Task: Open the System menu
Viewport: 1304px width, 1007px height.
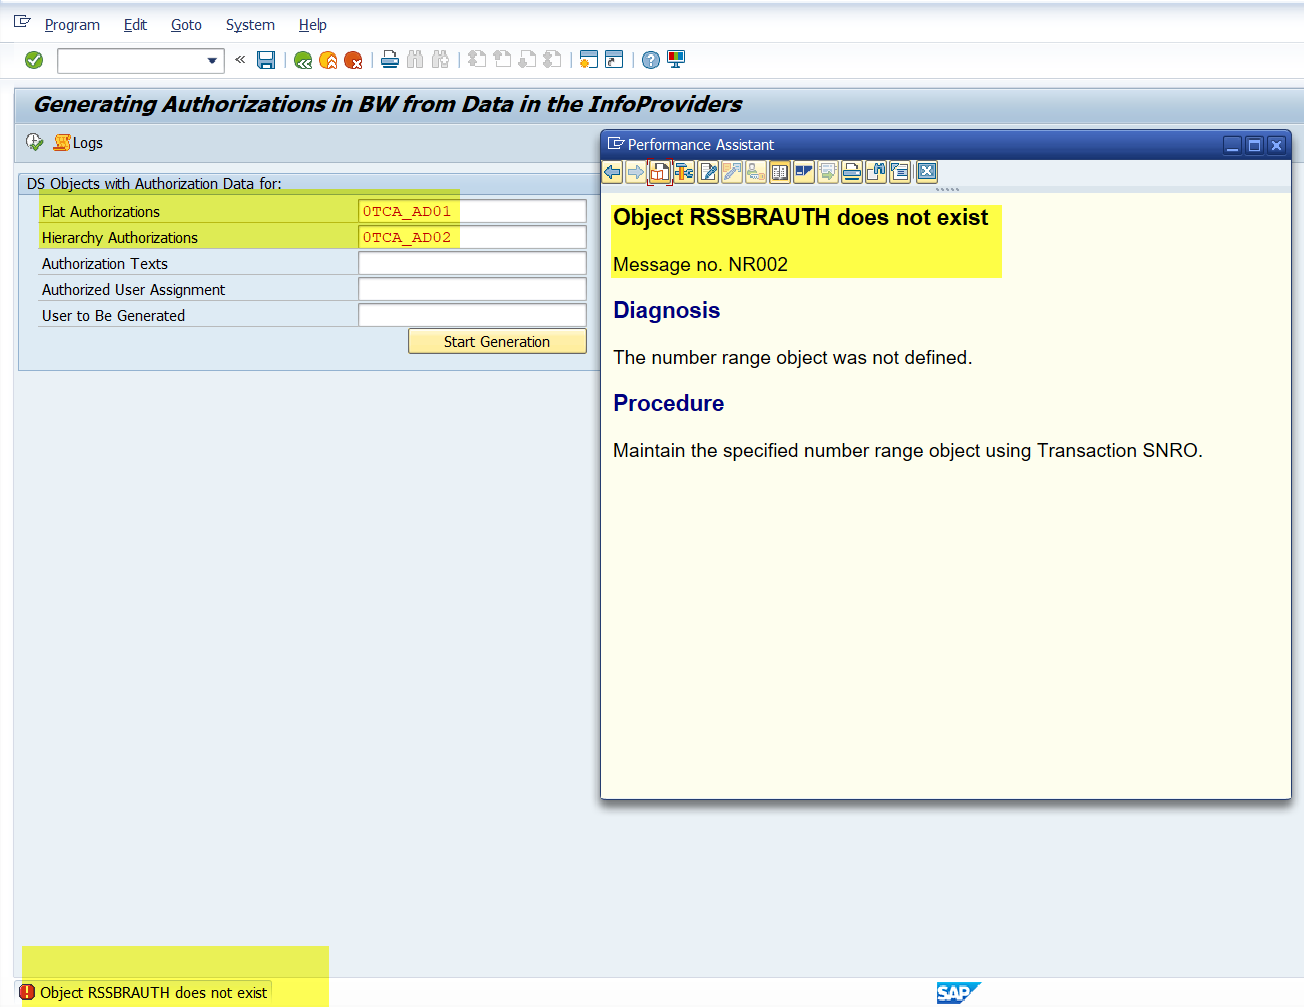Action: tap(250, 25)
